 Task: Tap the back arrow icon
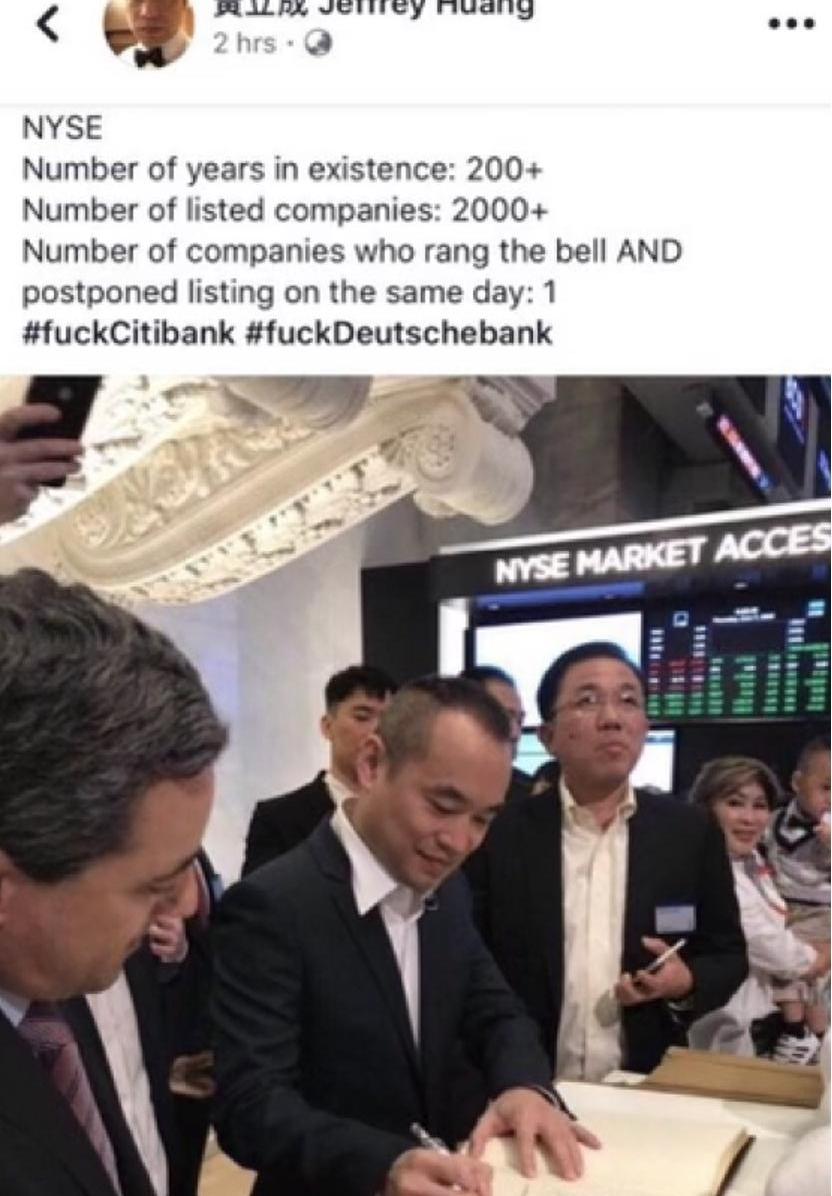pyautogui.click(x=47, y=25)
